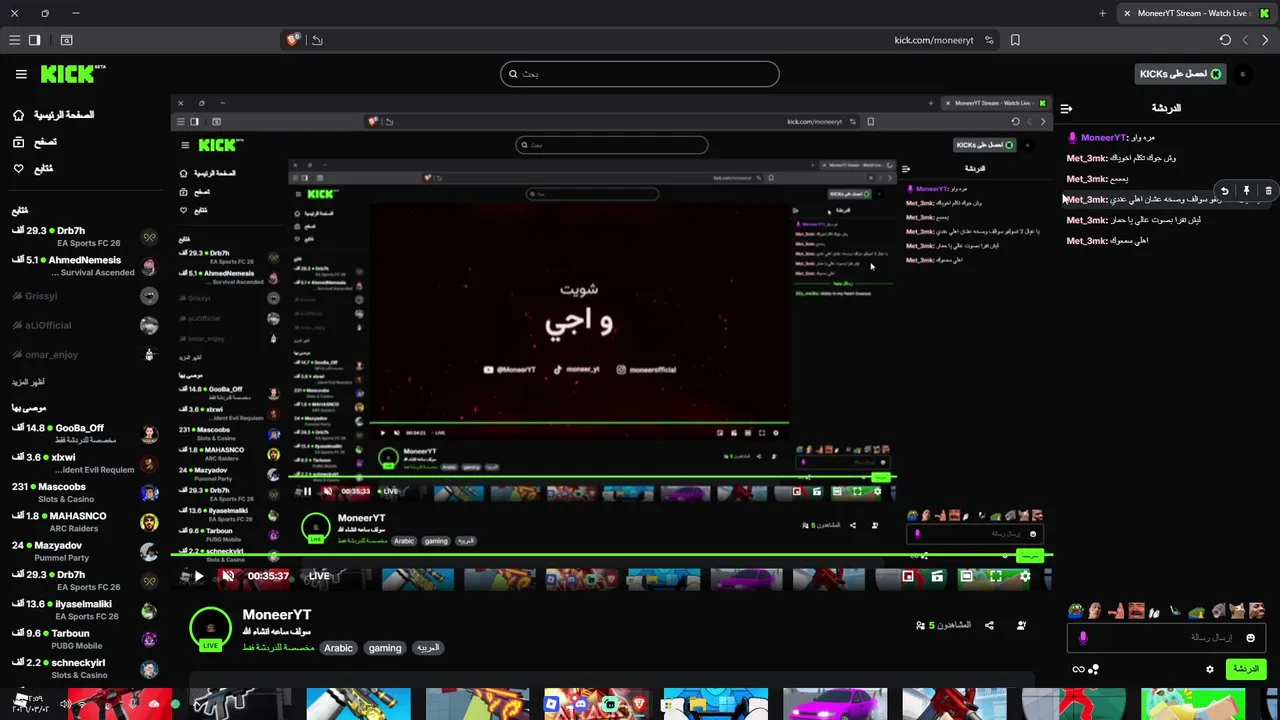Pin the hovered chat message
Image resolution: width=1280 pixels, height=720 pixels.
[x=1246, y=190]
